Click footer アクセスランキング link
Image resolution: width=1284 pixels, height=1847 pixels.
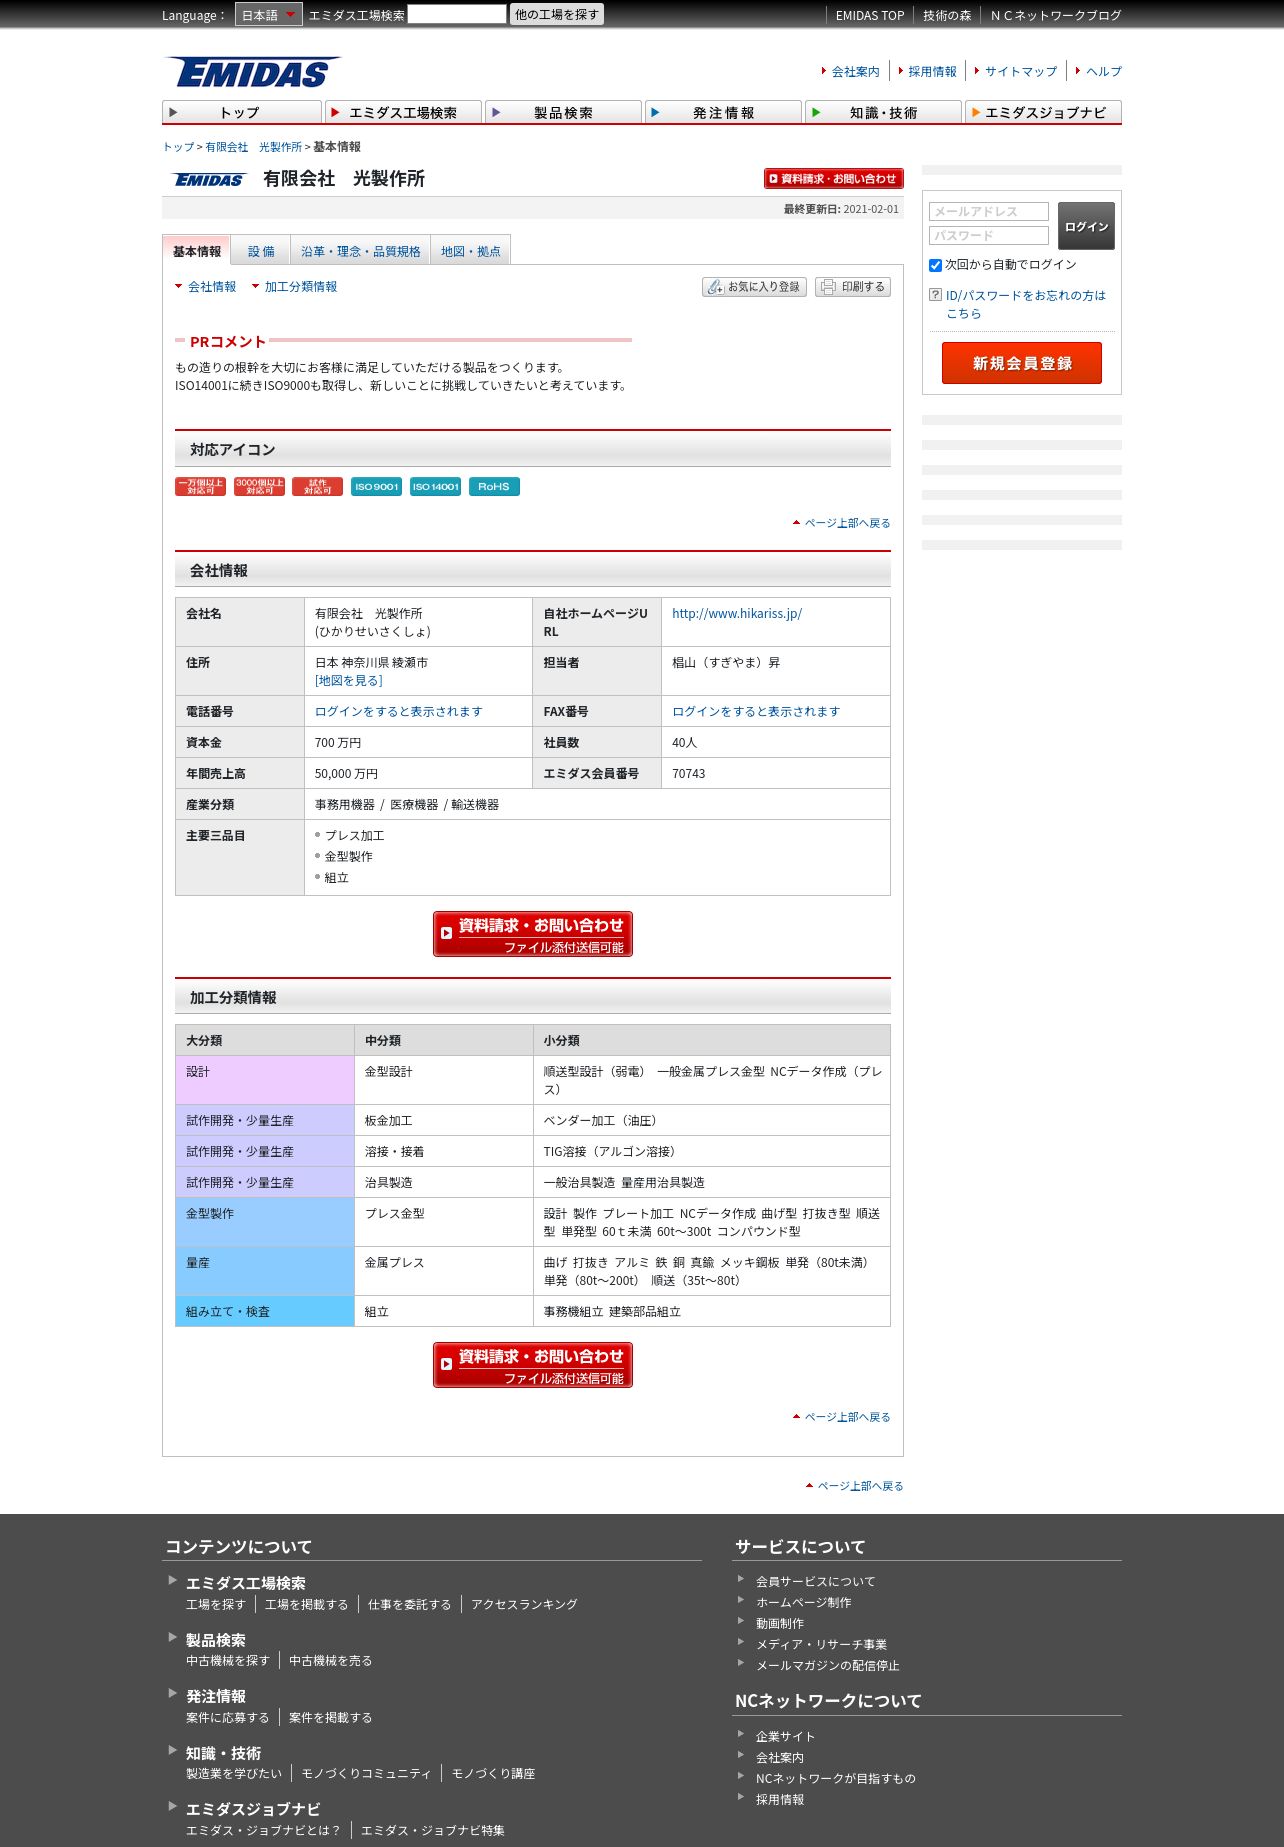point(524,1605)
